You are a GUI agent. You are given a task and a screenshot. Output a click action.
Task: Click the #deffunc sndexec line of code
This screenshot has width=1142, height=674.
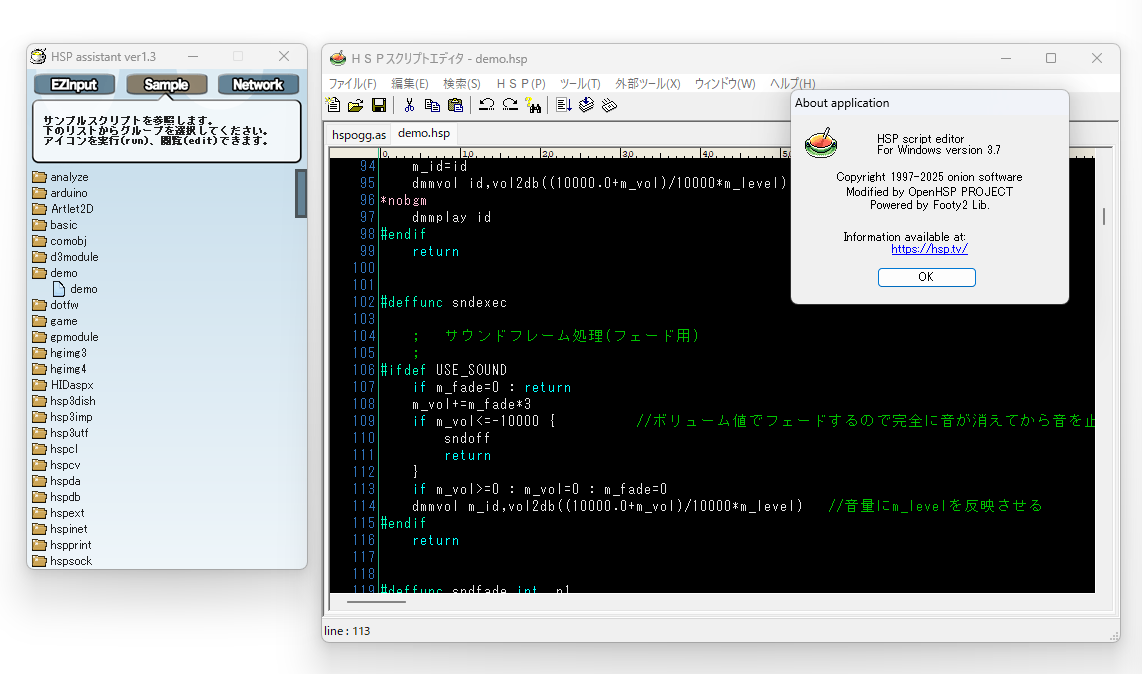pos(444,302)
